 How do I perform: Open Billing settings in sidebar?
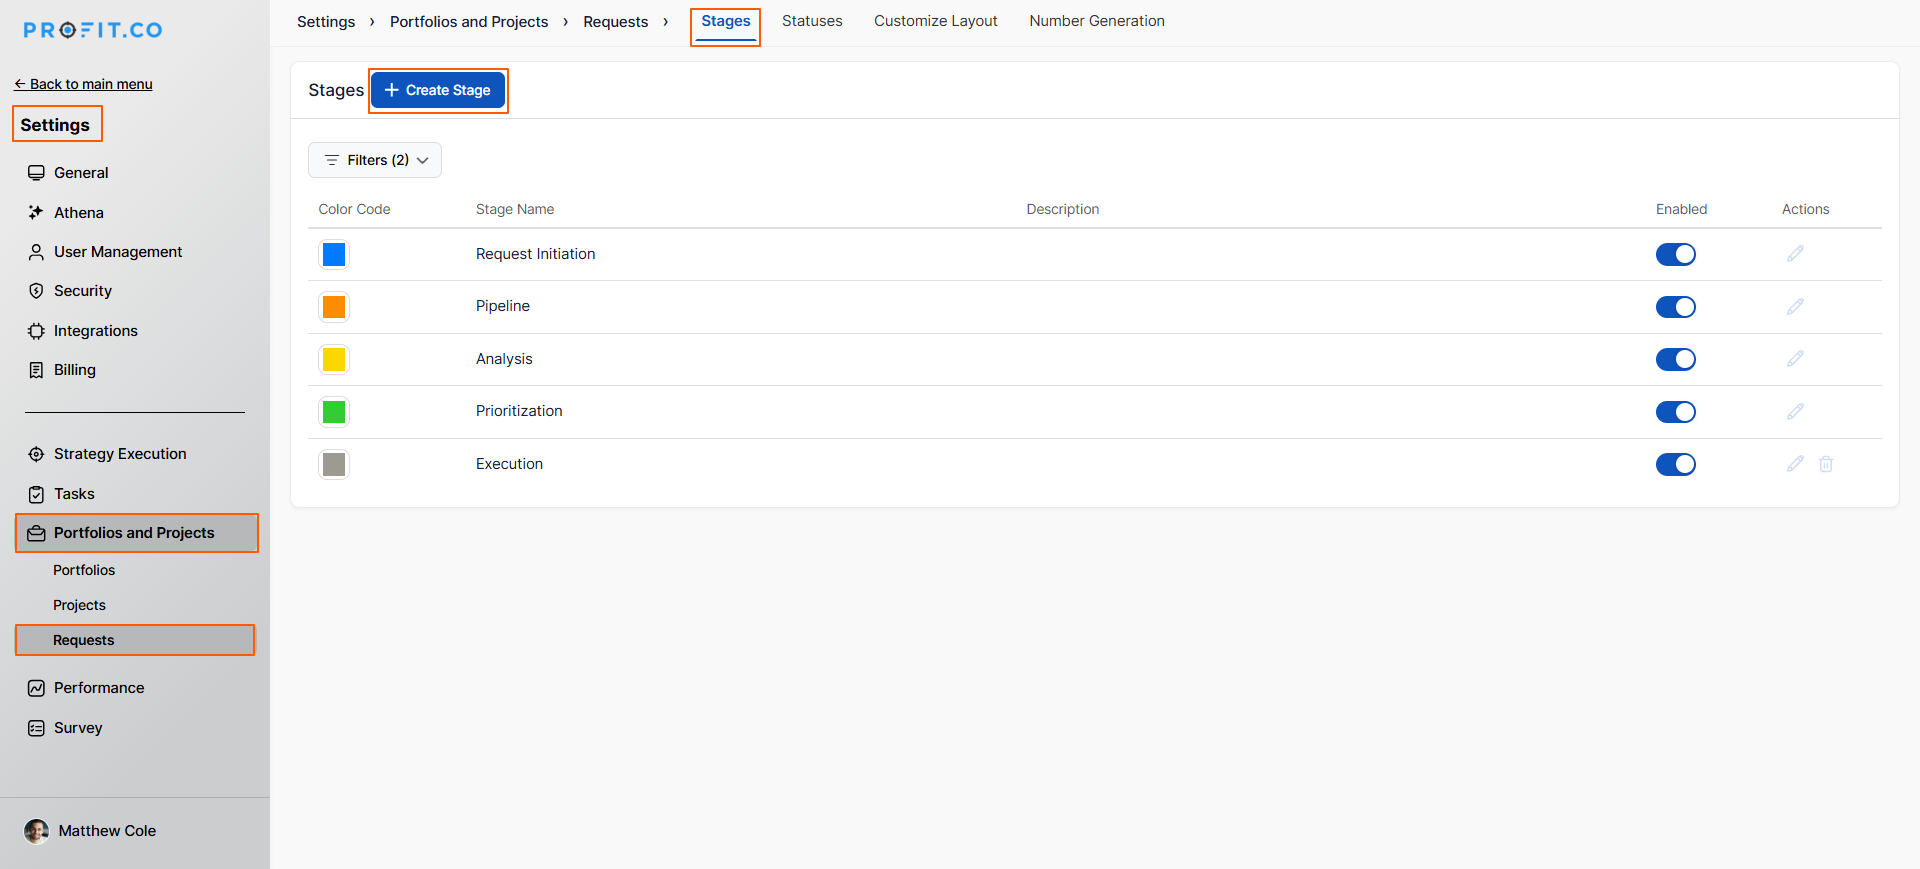point(74,370)
